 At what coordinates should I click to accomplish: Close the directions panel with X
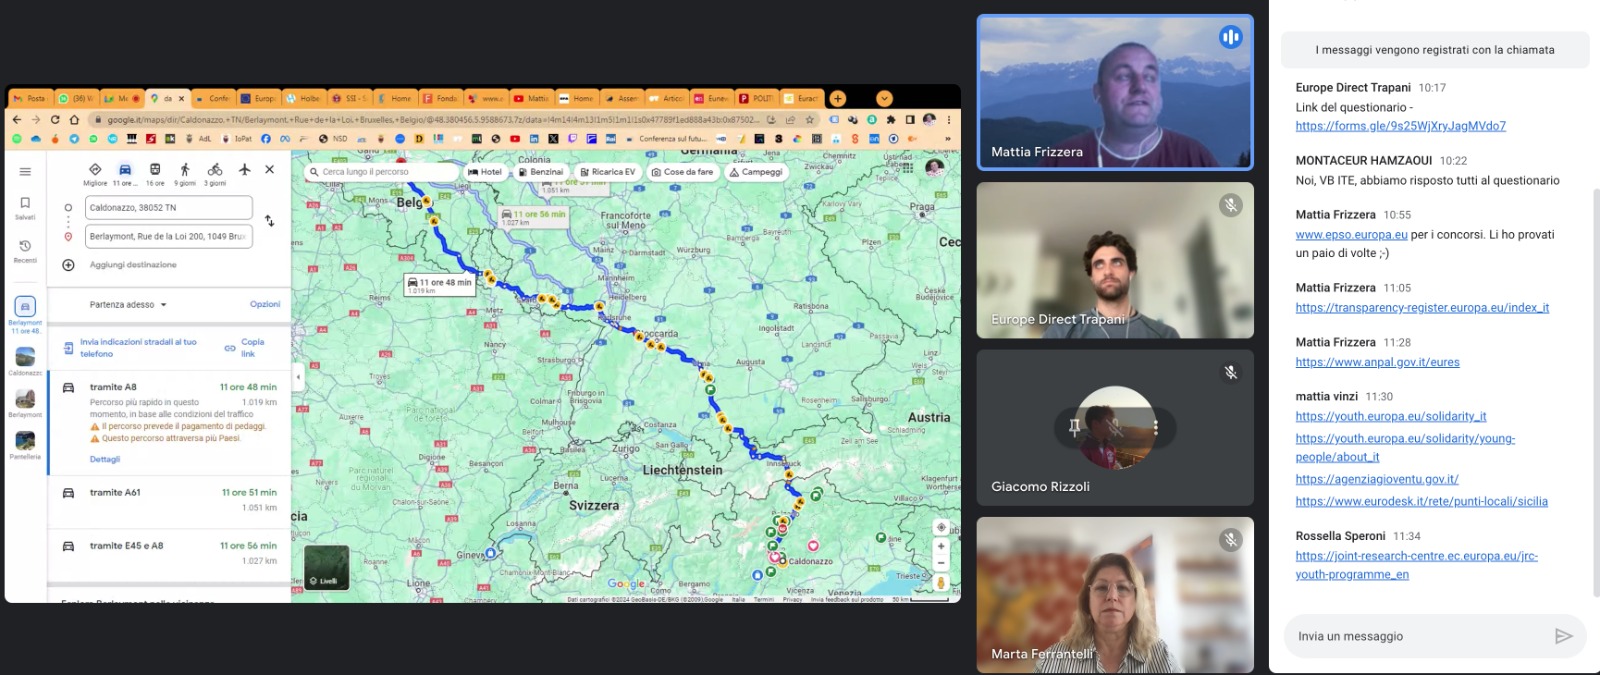click(x=270, y=170)
